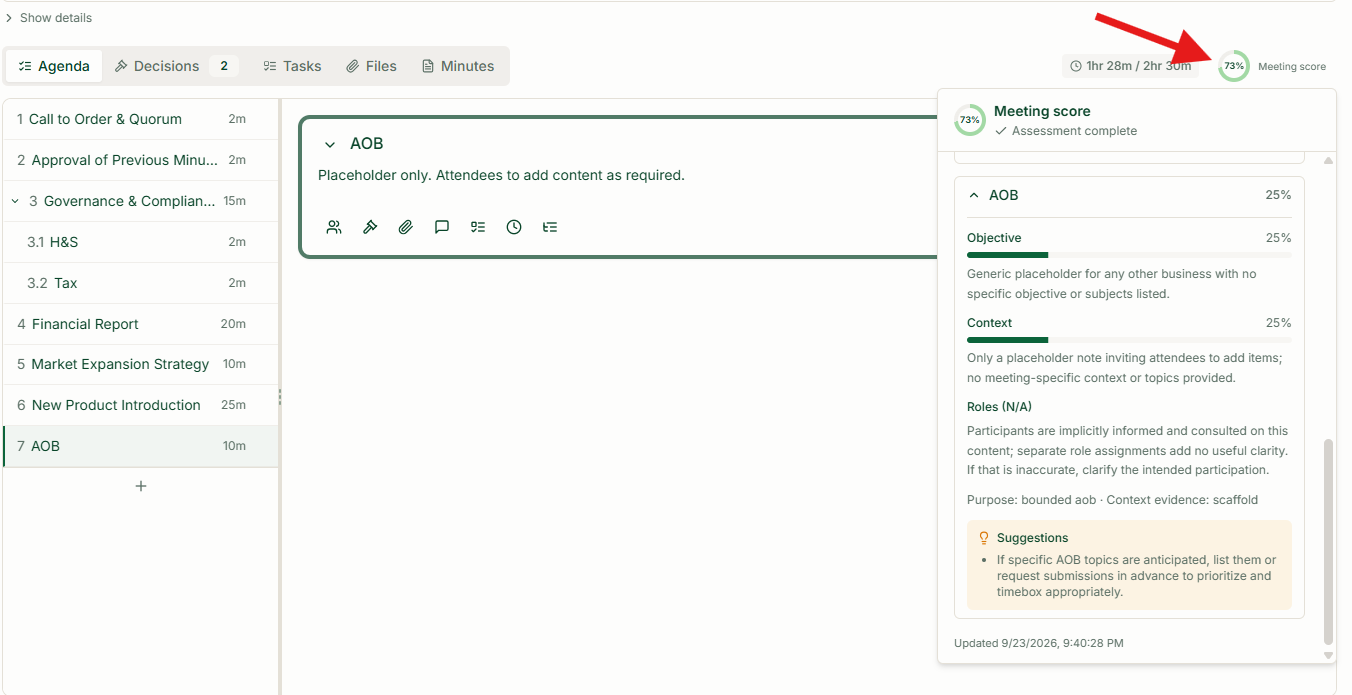1352x695 pixels.
Task: Open the Minutes tab
Action: [x=458, y=66]
